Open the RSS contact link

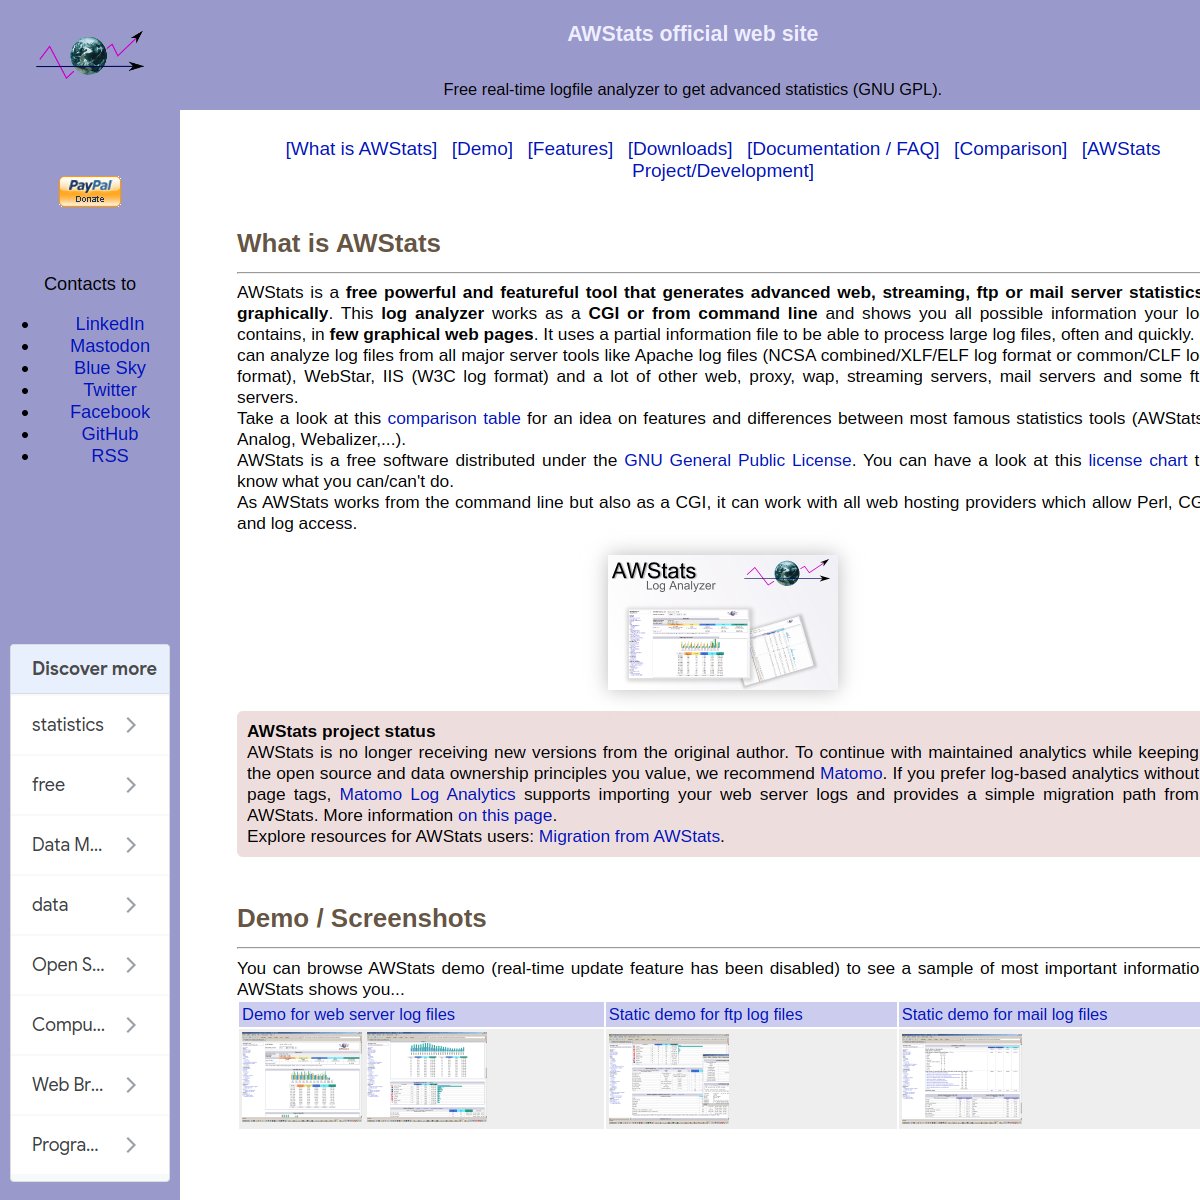pos(110,456)
